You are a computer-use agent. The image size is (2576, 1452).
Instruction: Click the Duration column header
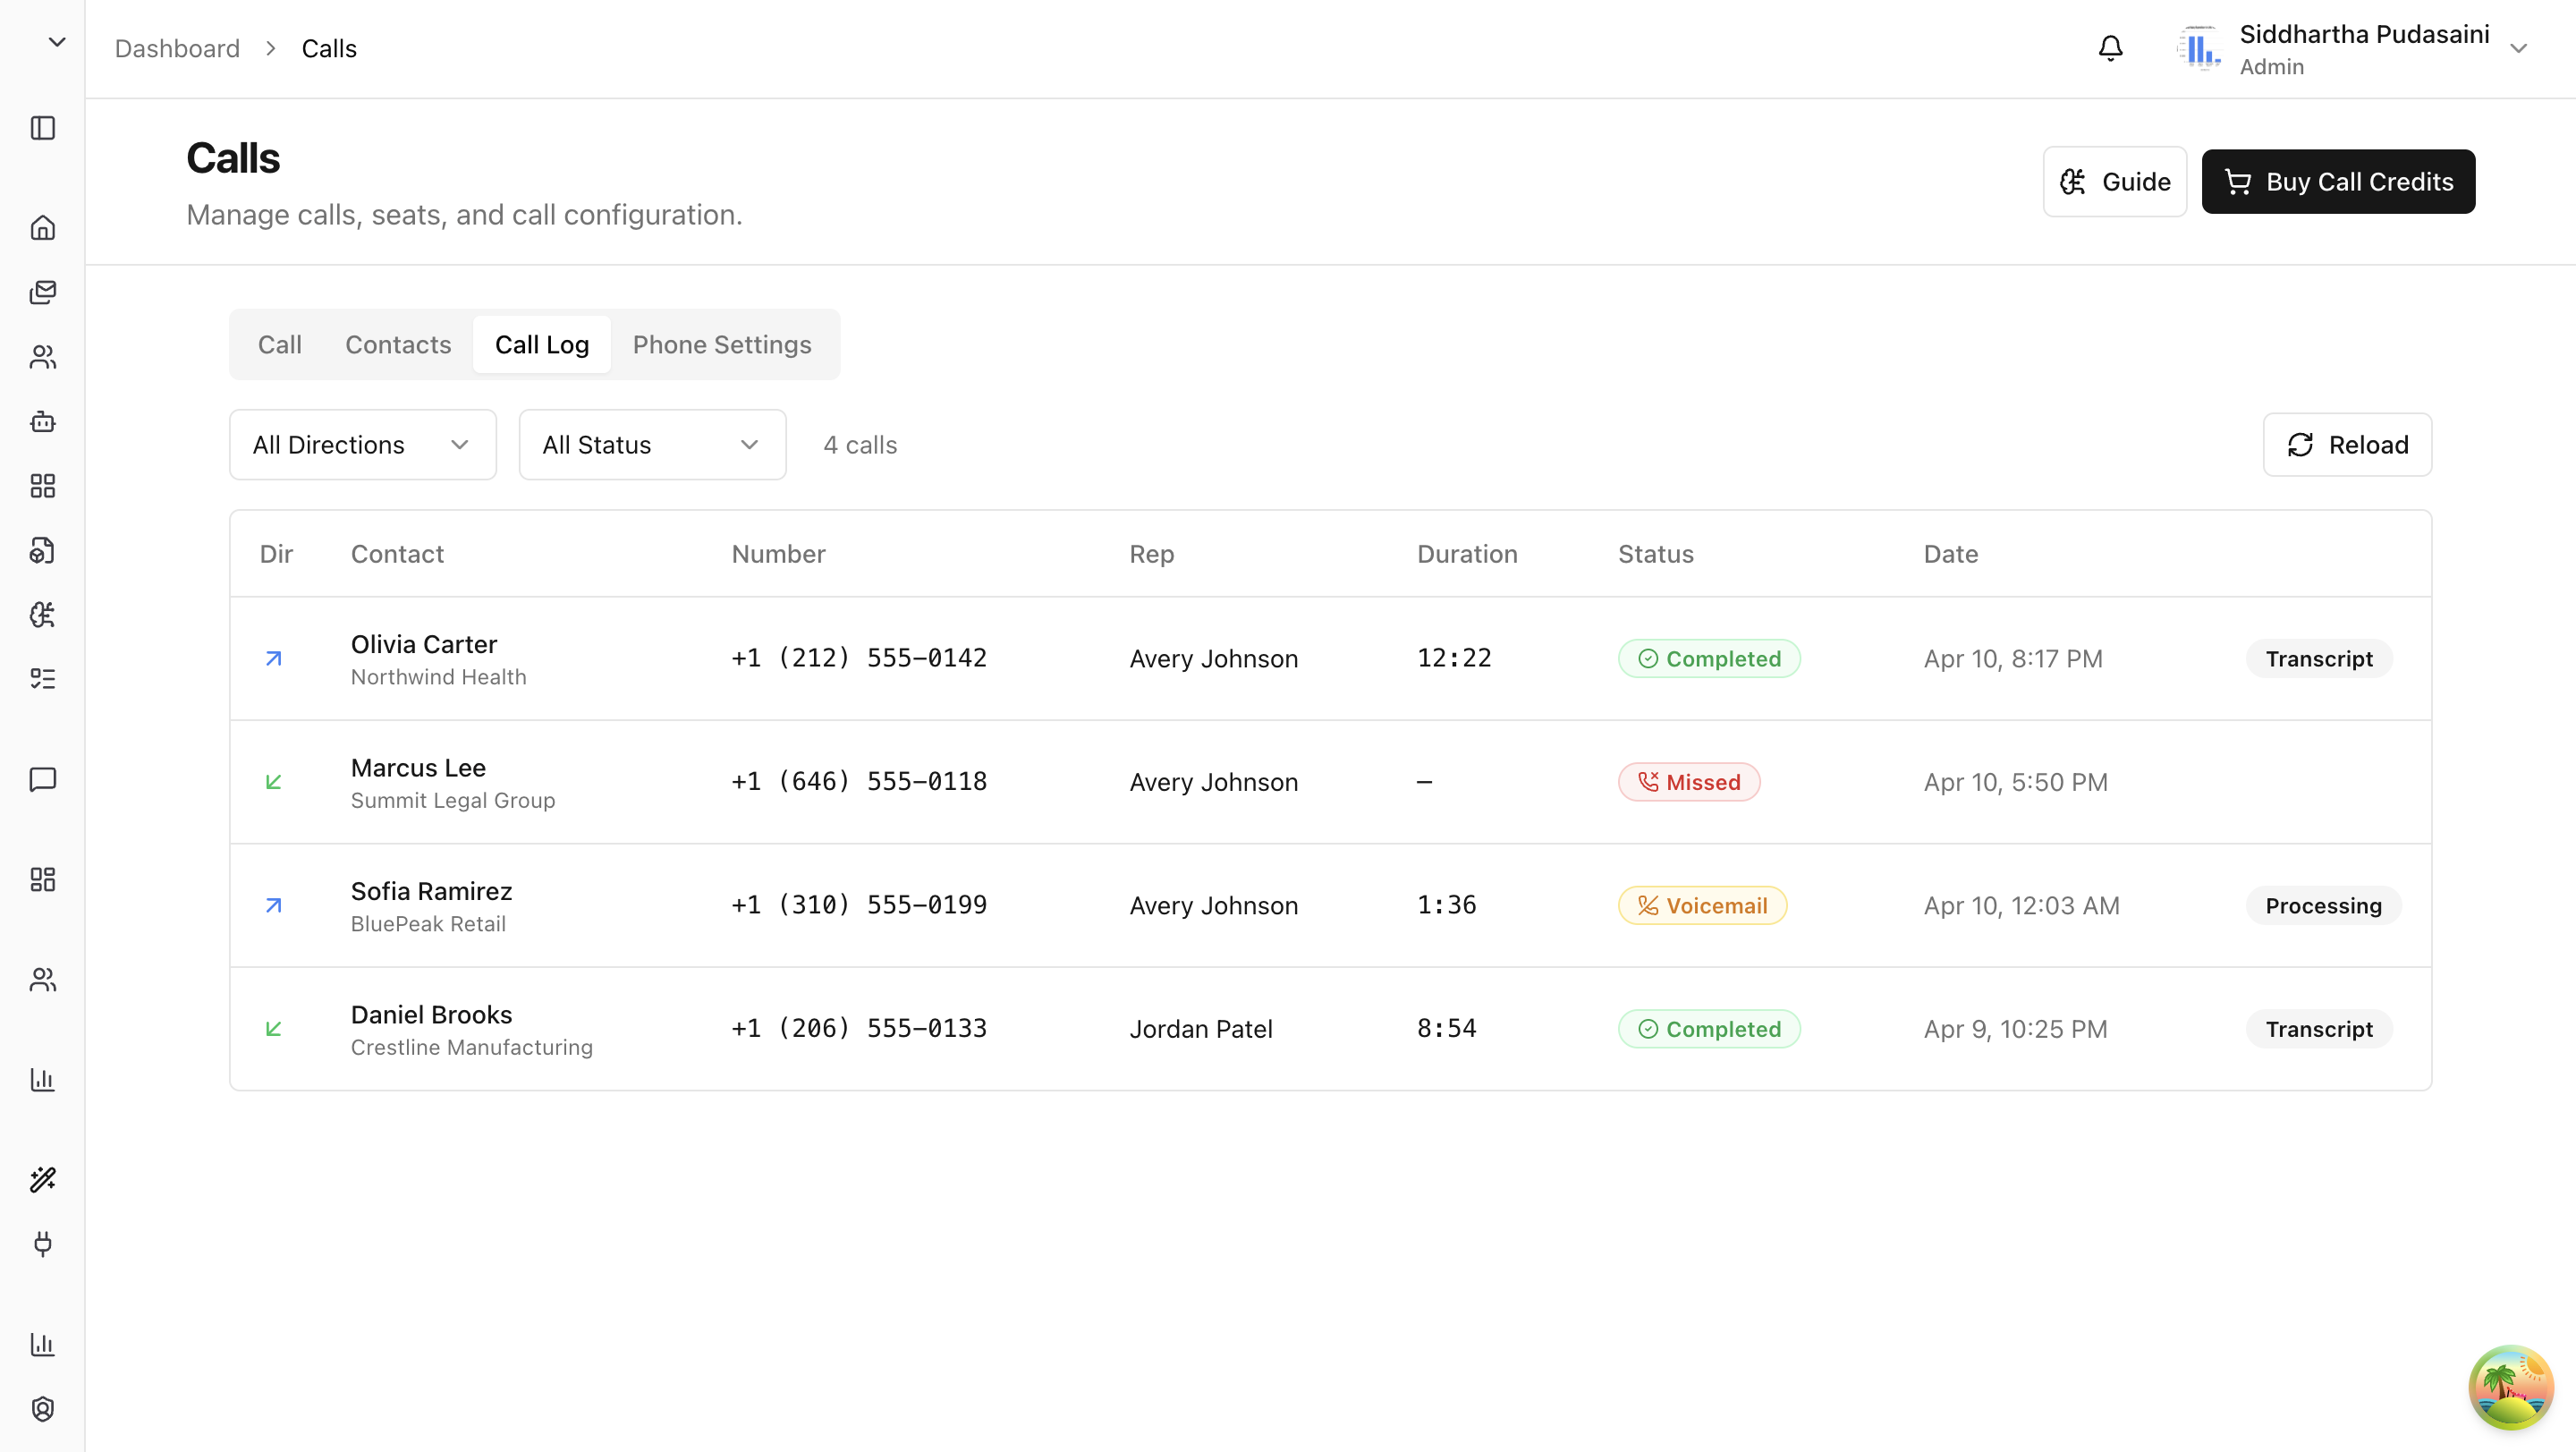pos(1467,554)
